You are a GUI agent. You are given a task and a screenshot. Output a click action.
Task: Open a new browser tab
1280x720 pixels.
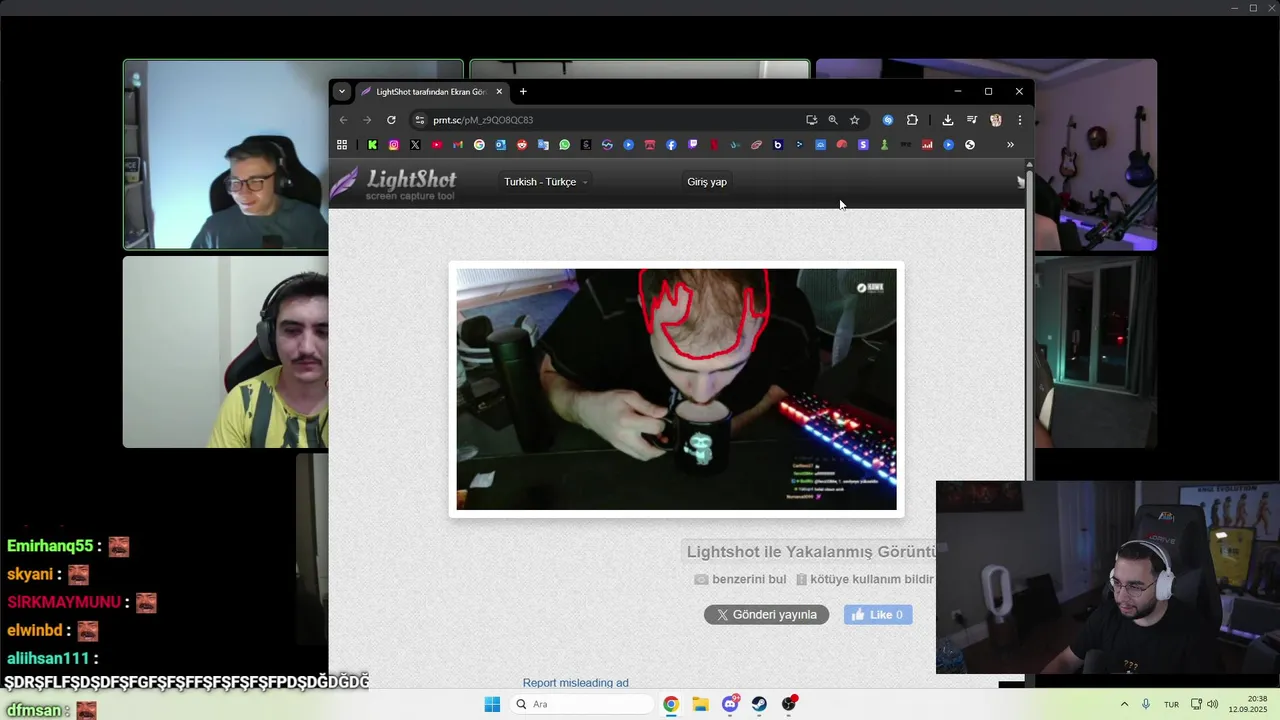523,92
